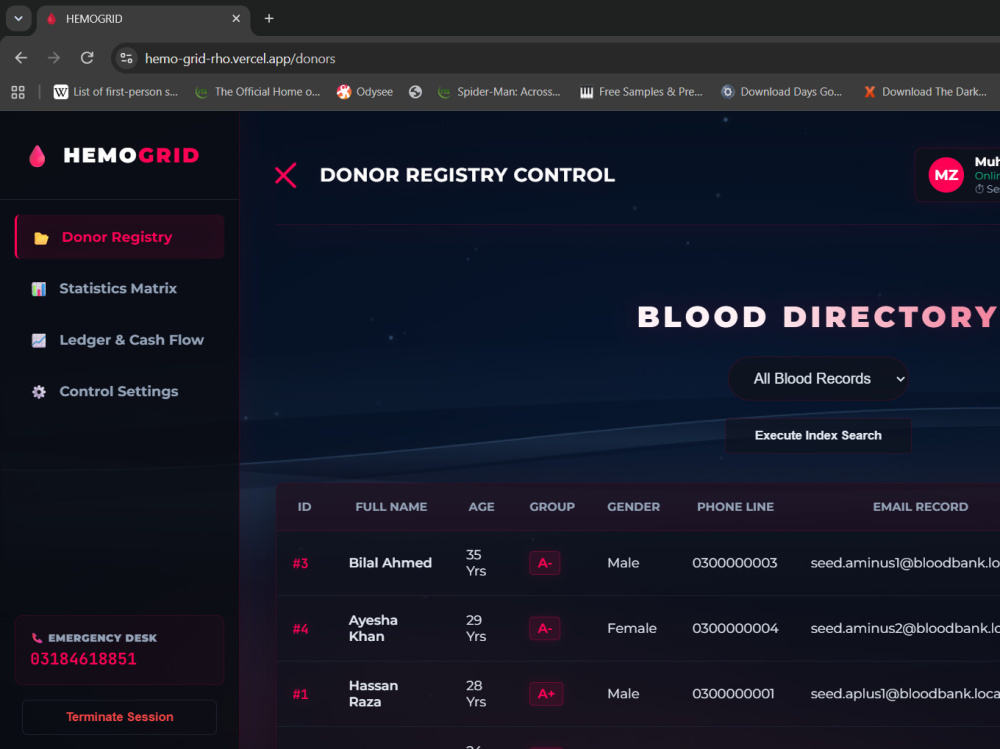Click the red X close sidebar icon
Image resolution: width=1000 pixels, height=749 pixels.
(x=285, y=175)
